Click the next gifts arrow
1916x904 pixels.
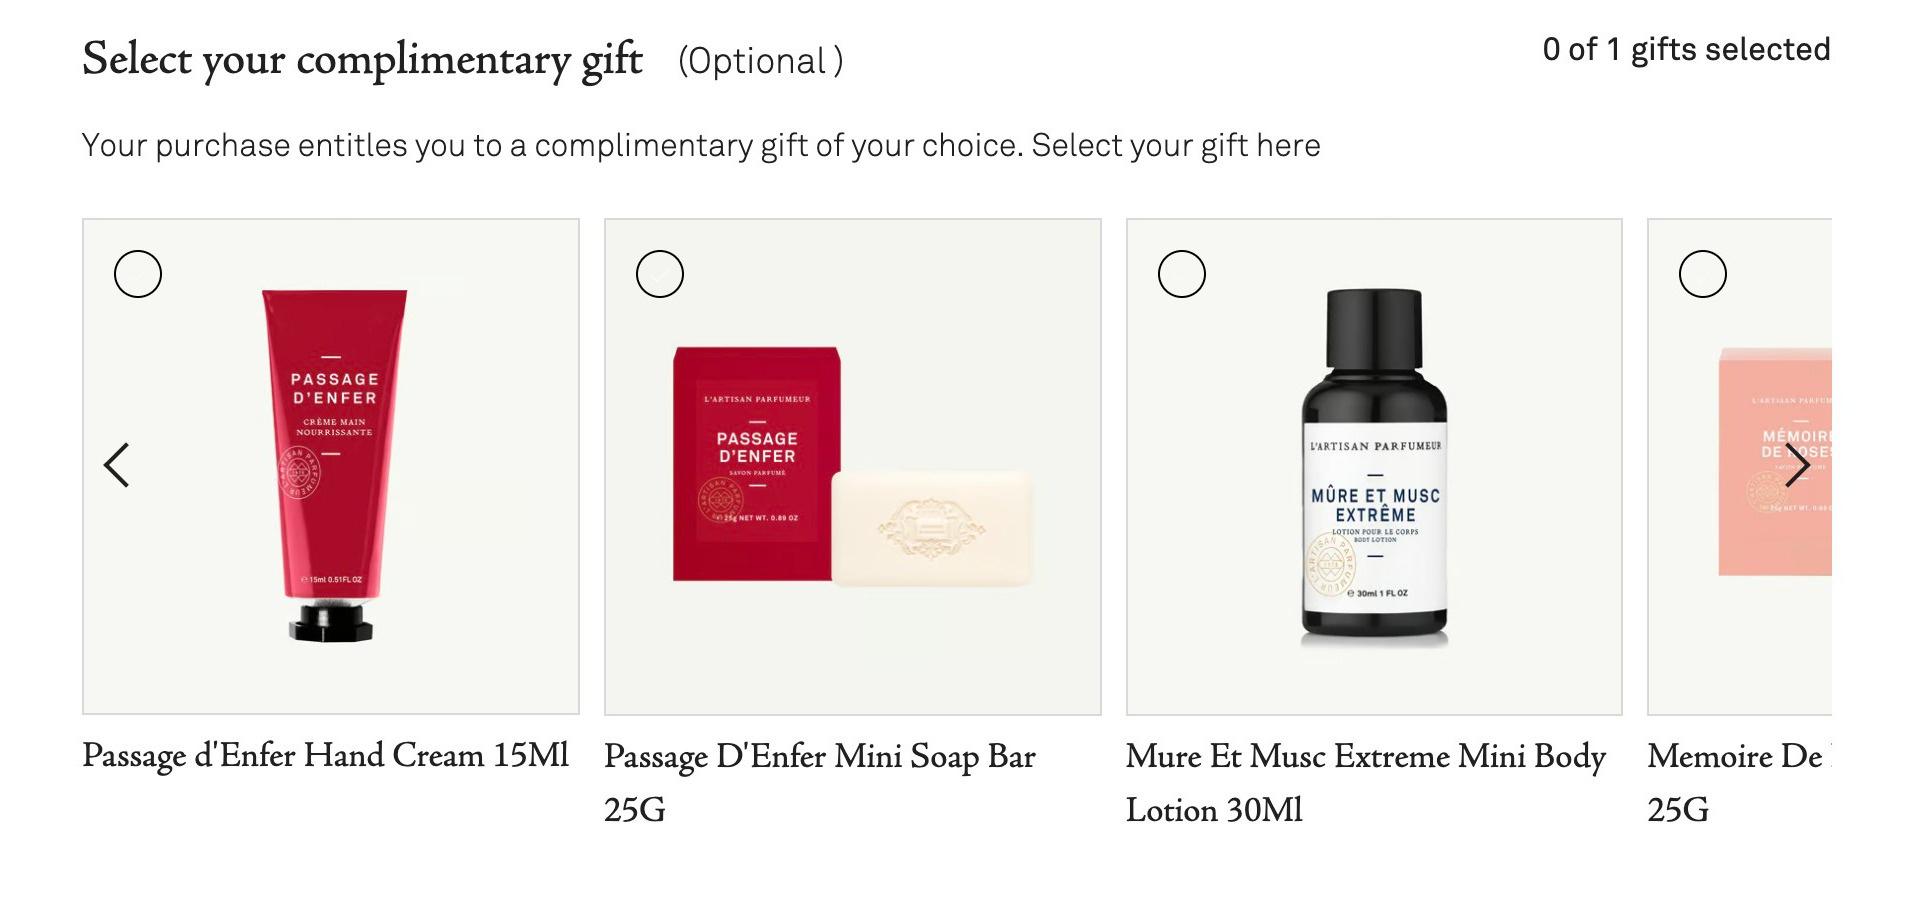pos(1797,465)
